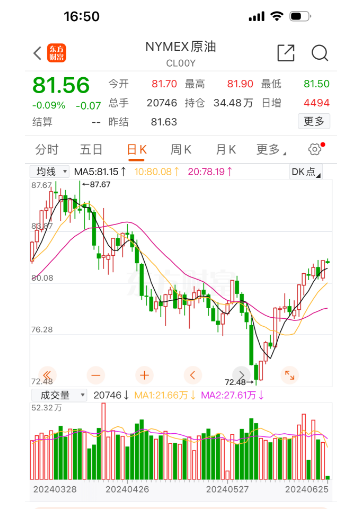Viewport: 360px width, 509px height.
Task: Open the share/export icon
Action: 286,53
